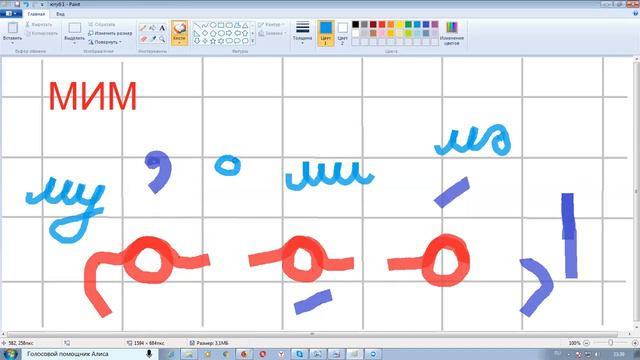Click the vertical scrollbar beside the canvas
Viewport: 640px width, 360px height.
click(x=636, y=191)
